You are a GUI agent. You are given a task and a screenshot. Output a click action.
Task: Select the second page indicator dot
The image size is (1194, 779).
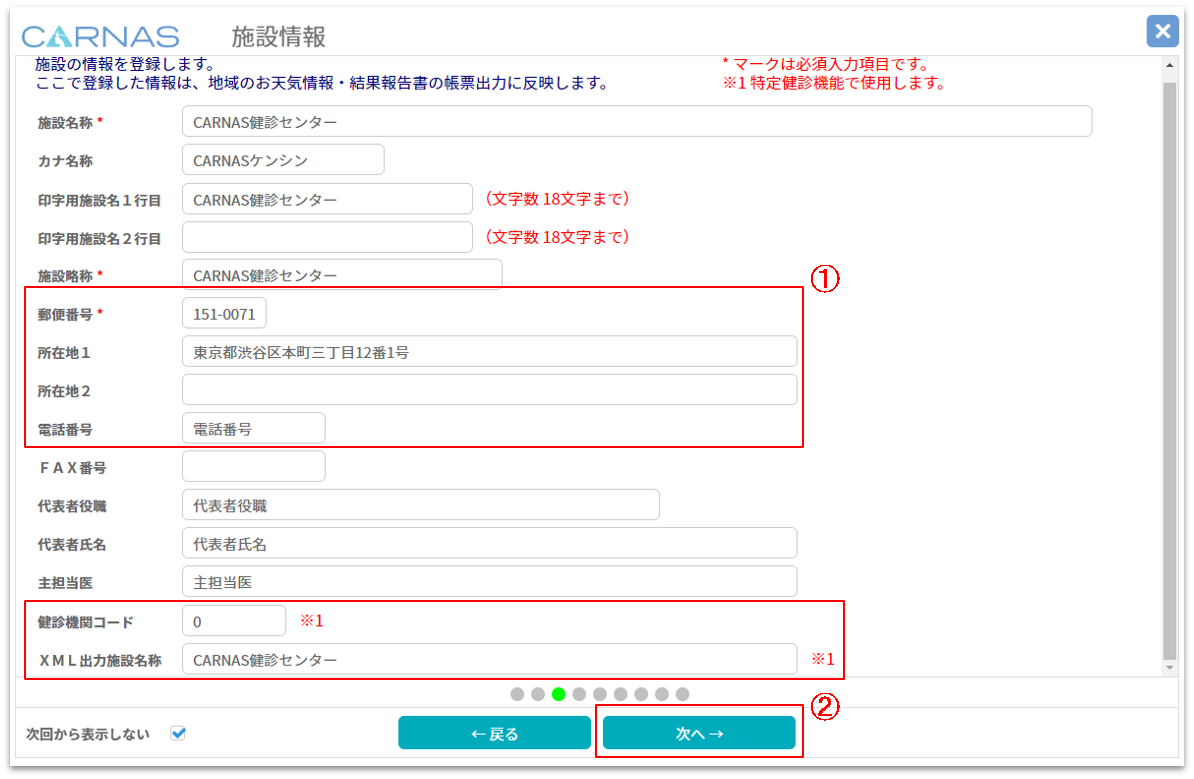coord(538,694)
